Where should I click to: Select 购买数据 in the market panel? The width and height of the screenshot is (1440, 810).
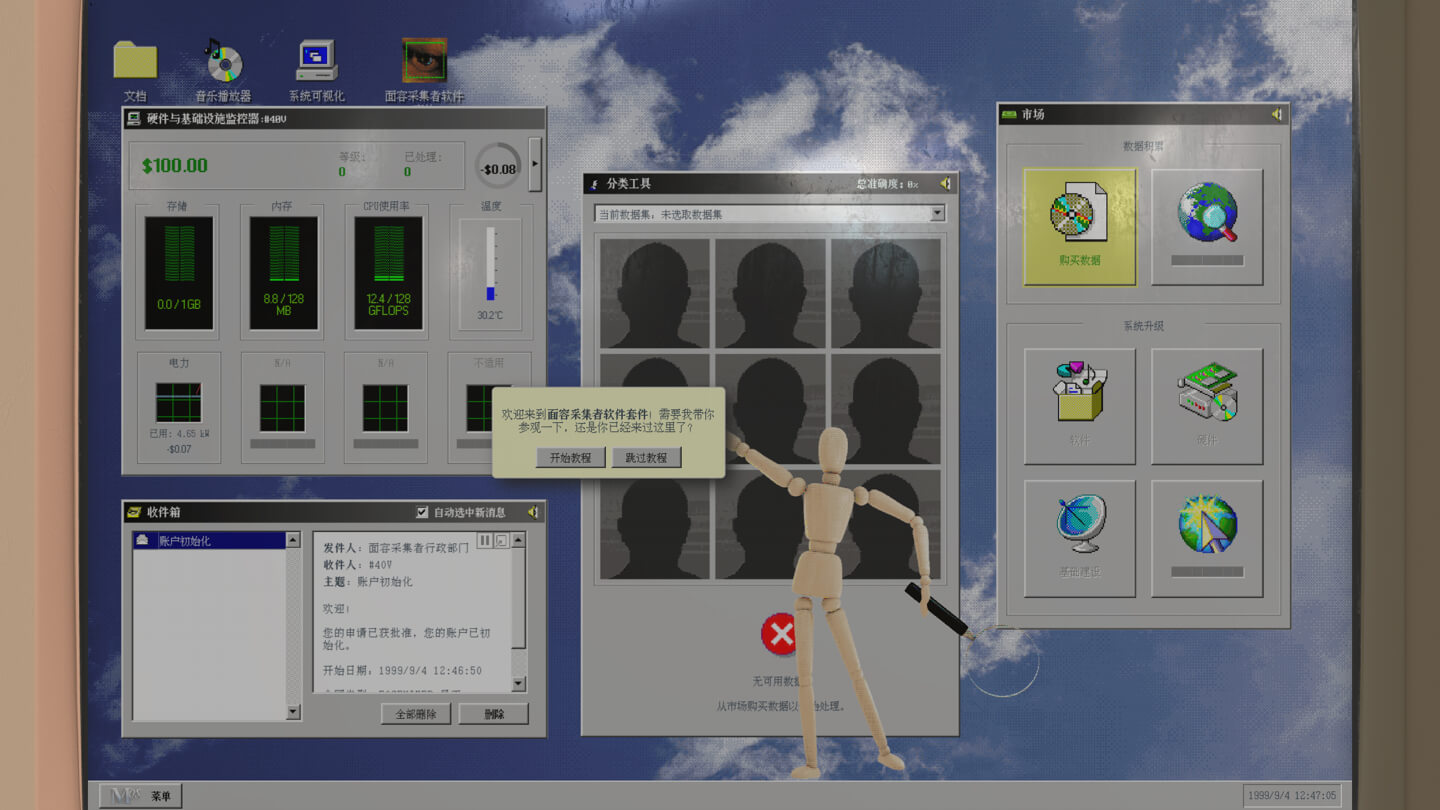[x=1079, y=225]
